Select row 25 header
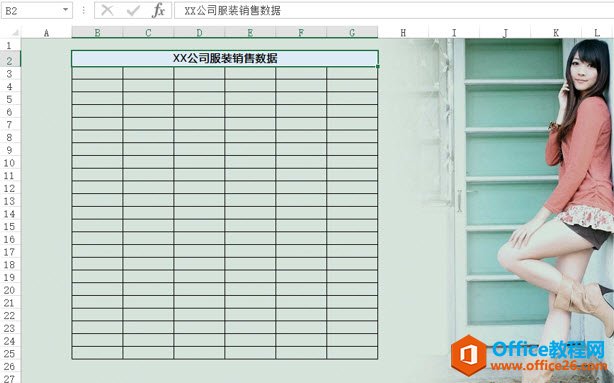The image size is (614, 383). (x=10, y=354)
